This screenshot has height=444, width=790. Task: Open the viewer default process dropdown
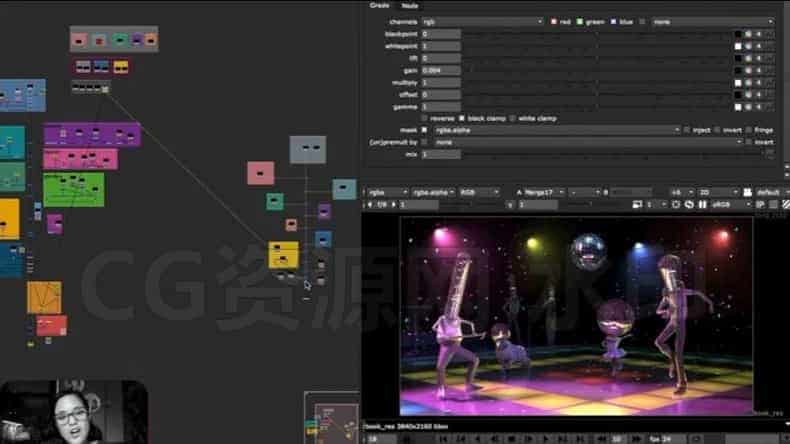pos(772,193)
